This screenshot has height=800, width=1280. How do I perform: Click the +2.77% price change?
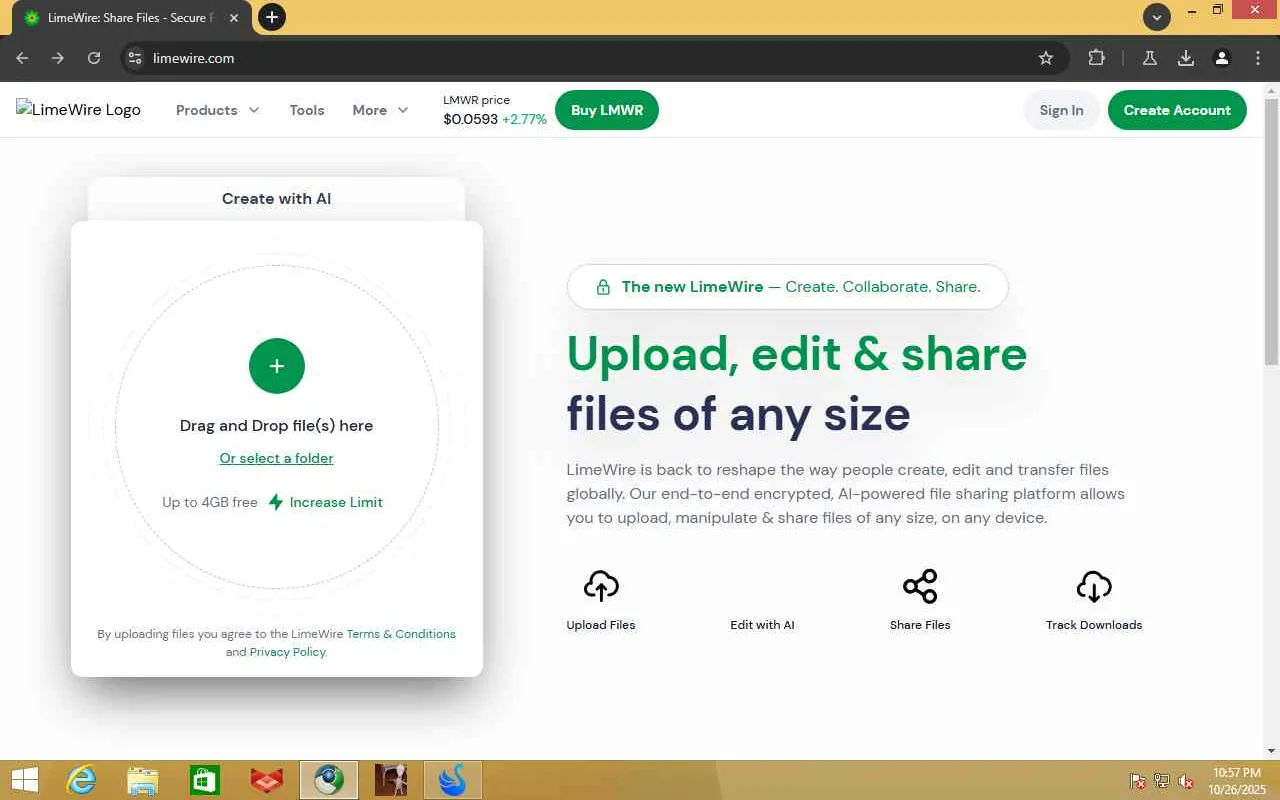[x=524, y=119]
